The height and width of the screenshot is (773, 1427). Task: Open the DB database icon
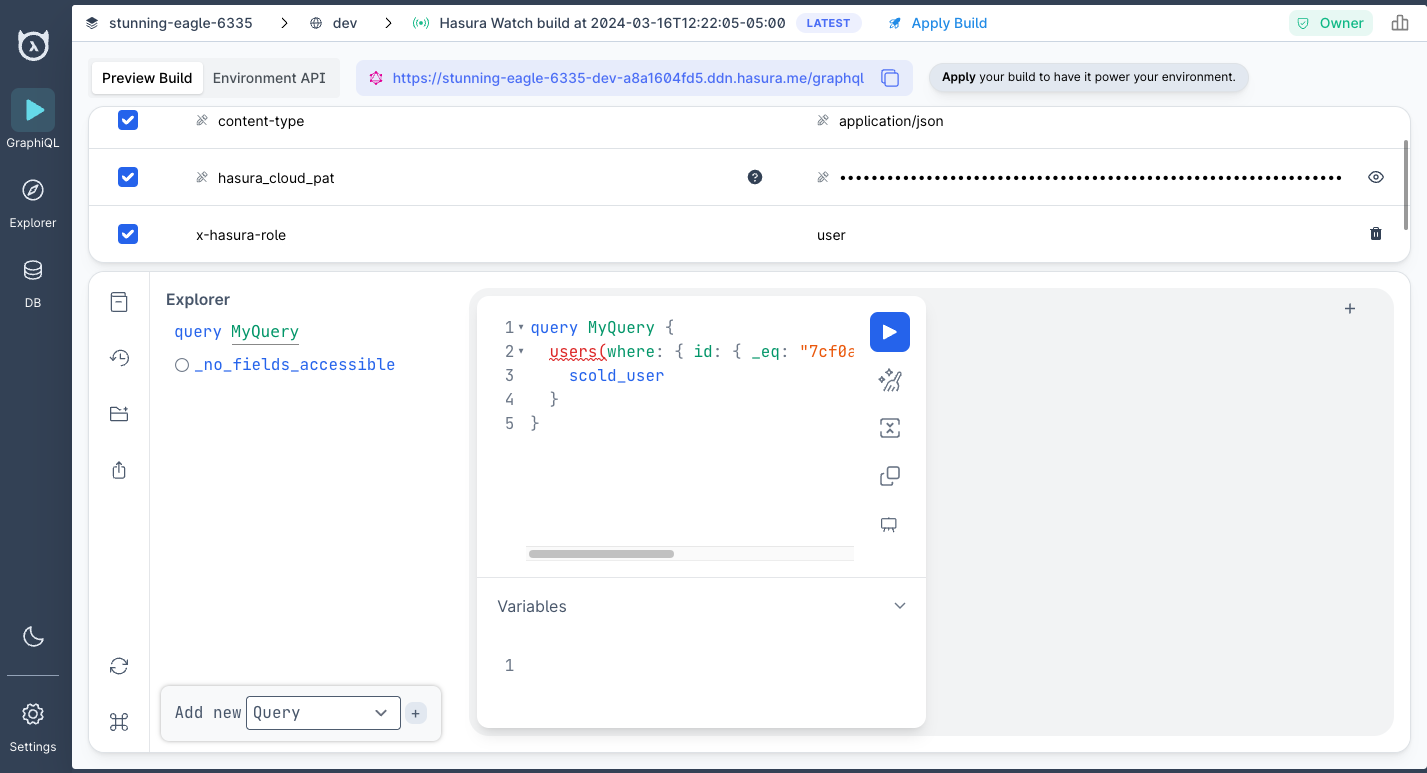33,271
